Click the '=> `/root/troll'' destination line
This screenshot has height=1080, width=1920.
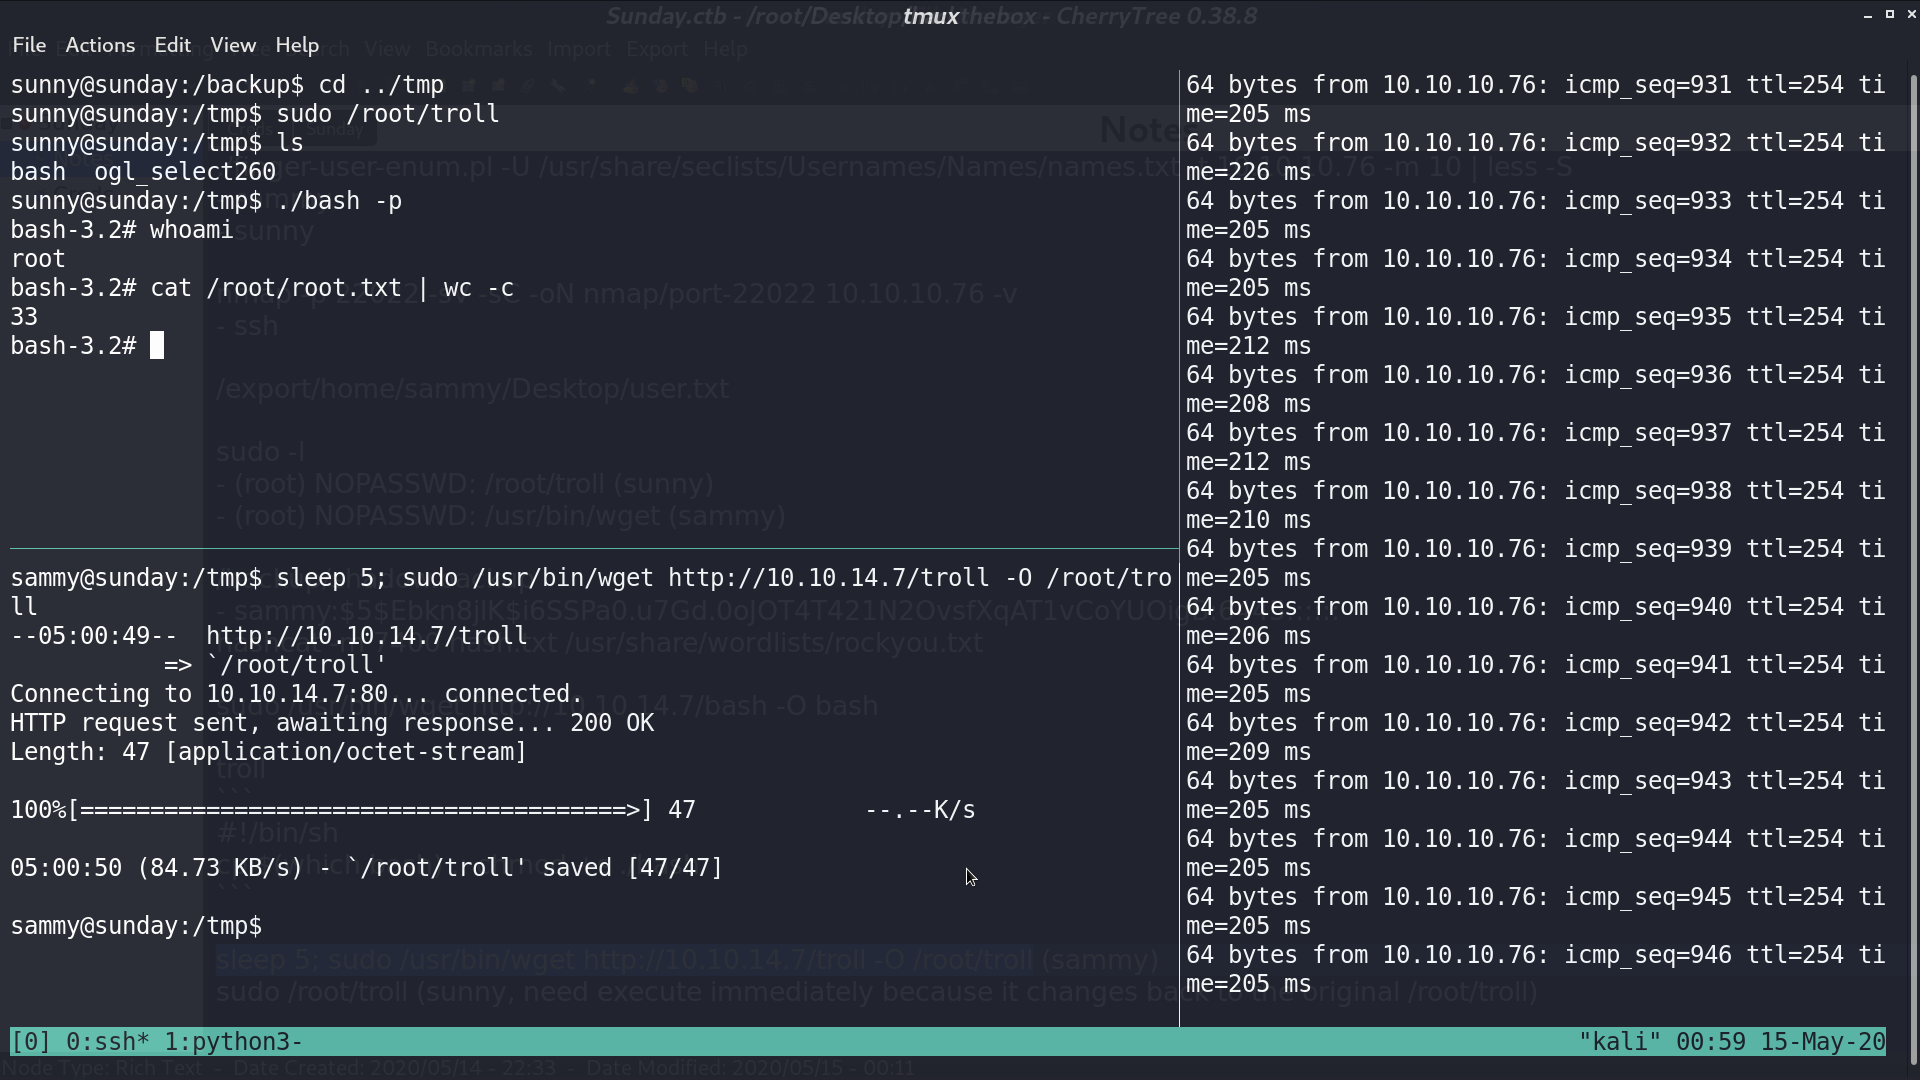[x=276, y=665]
